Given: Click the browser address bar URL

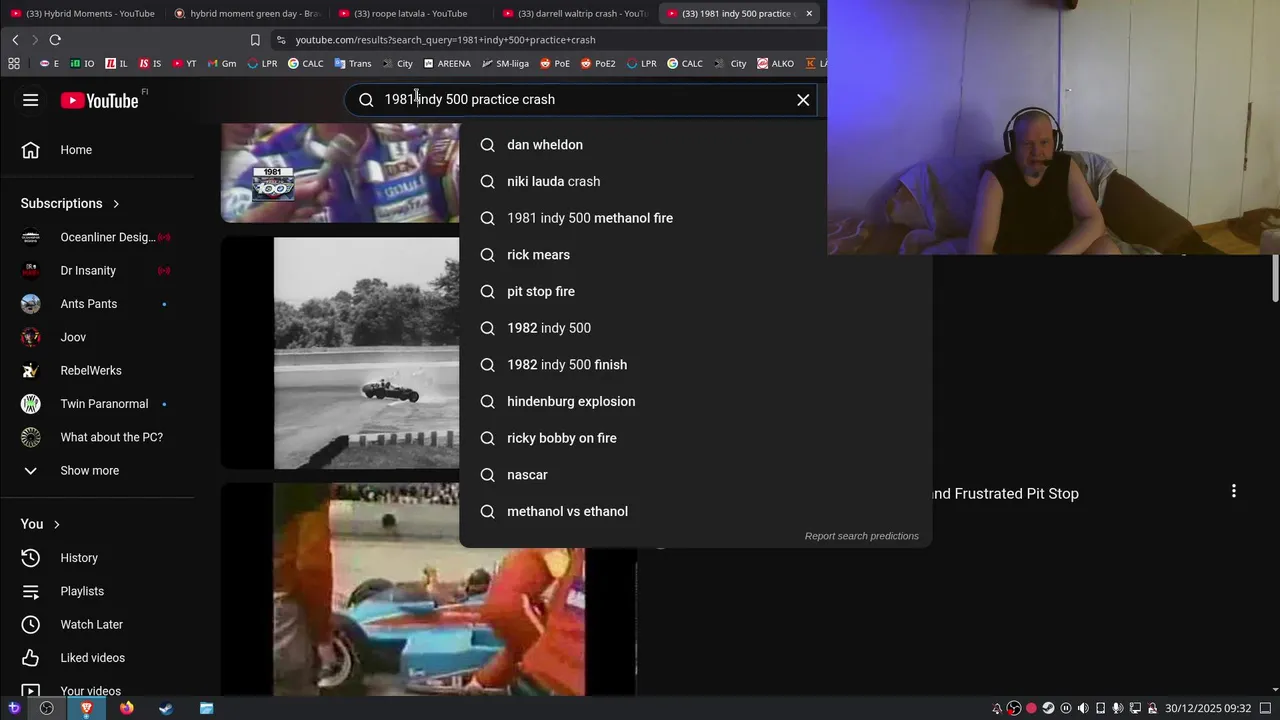Looking at the screenshot, I should click(x=446, y=40).
